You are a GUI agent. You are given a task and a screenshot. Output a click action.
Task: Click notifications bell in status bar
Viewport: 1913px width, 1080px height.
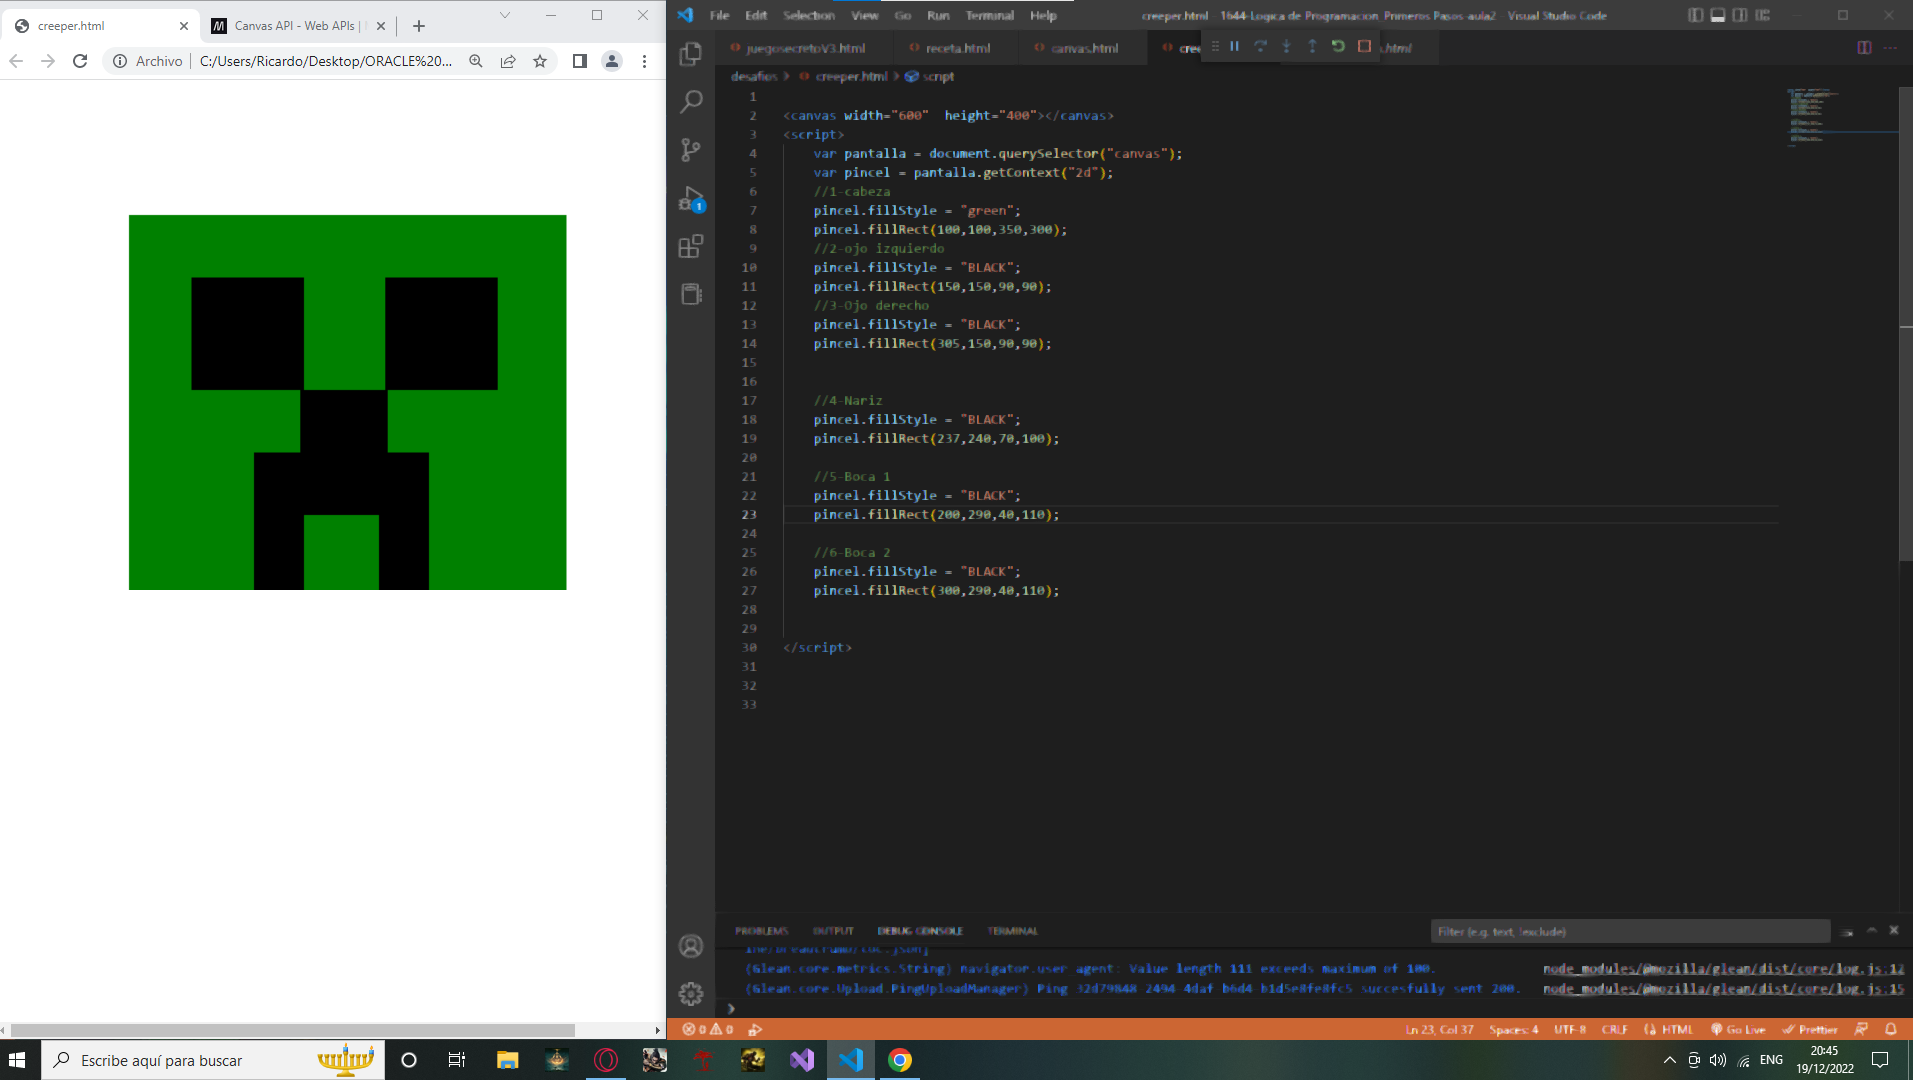pos(1891,1029)
